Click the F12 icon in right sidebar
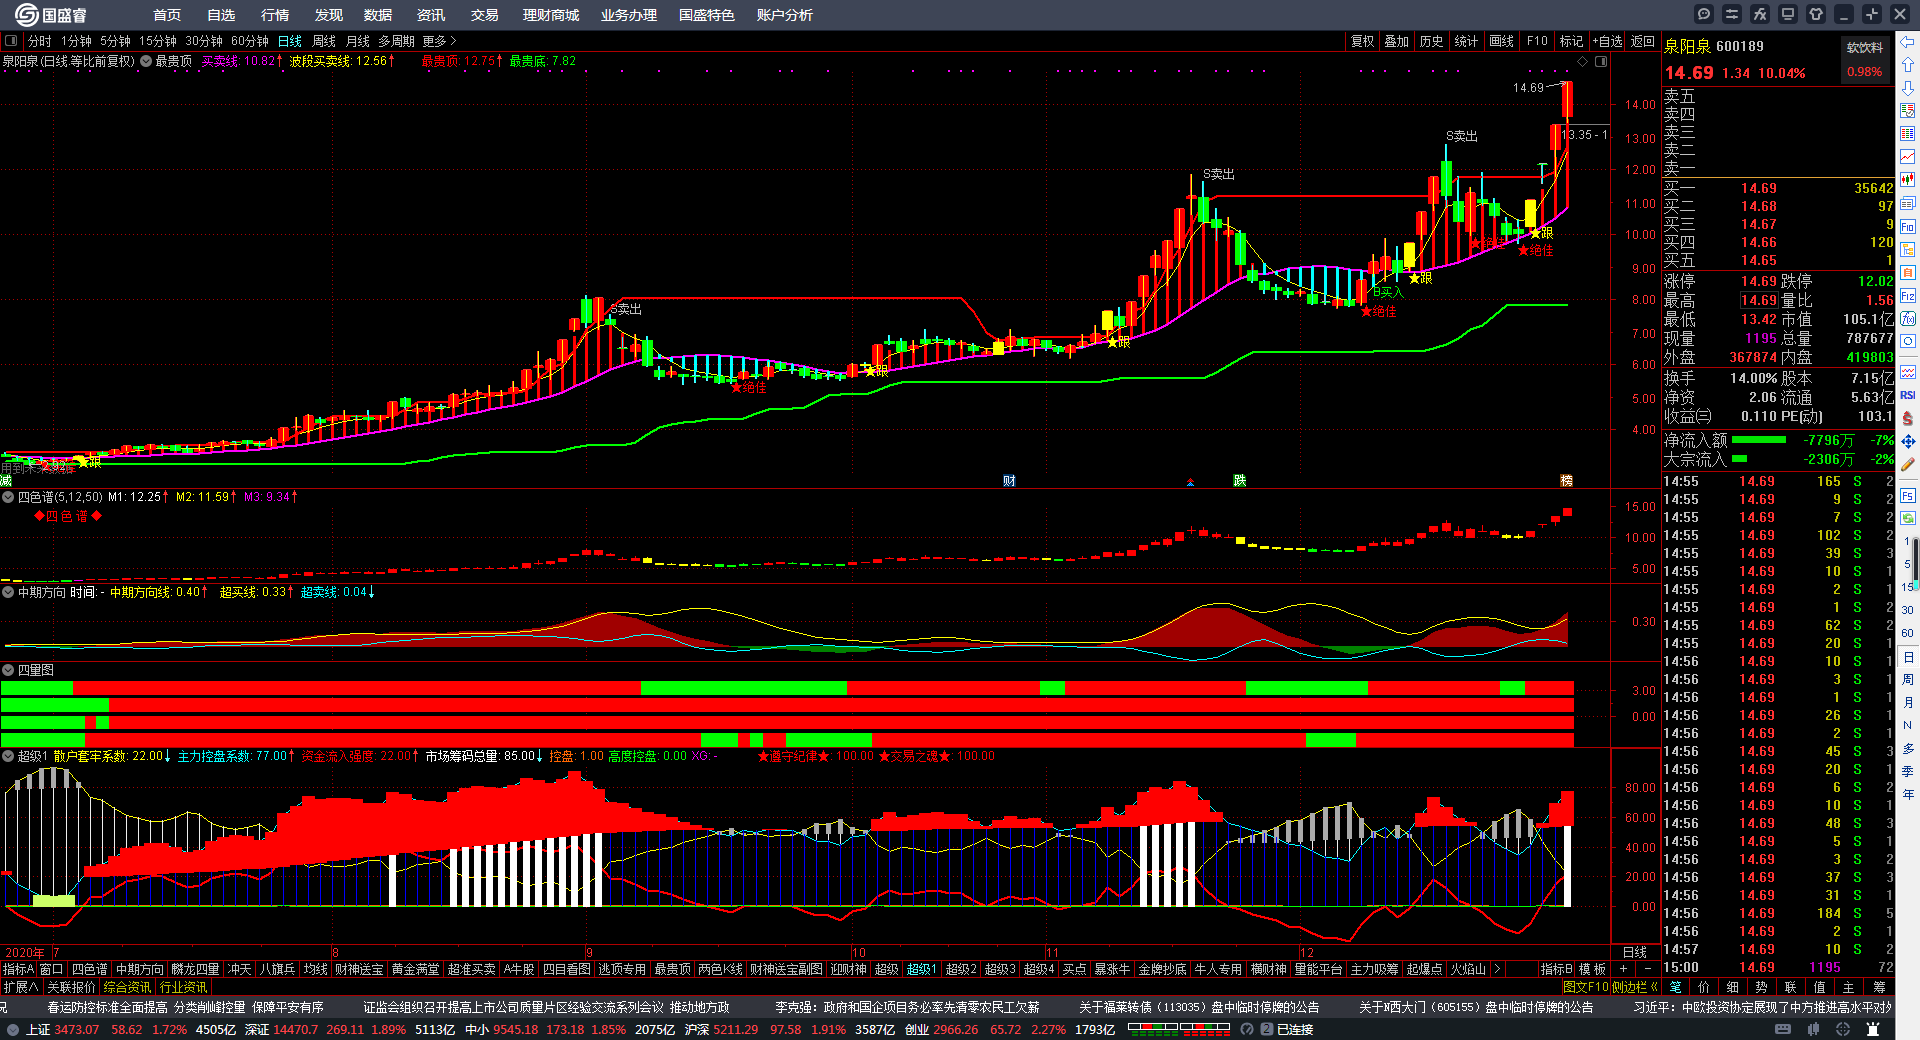The image size is (1920, 1040). (1908, 296)
